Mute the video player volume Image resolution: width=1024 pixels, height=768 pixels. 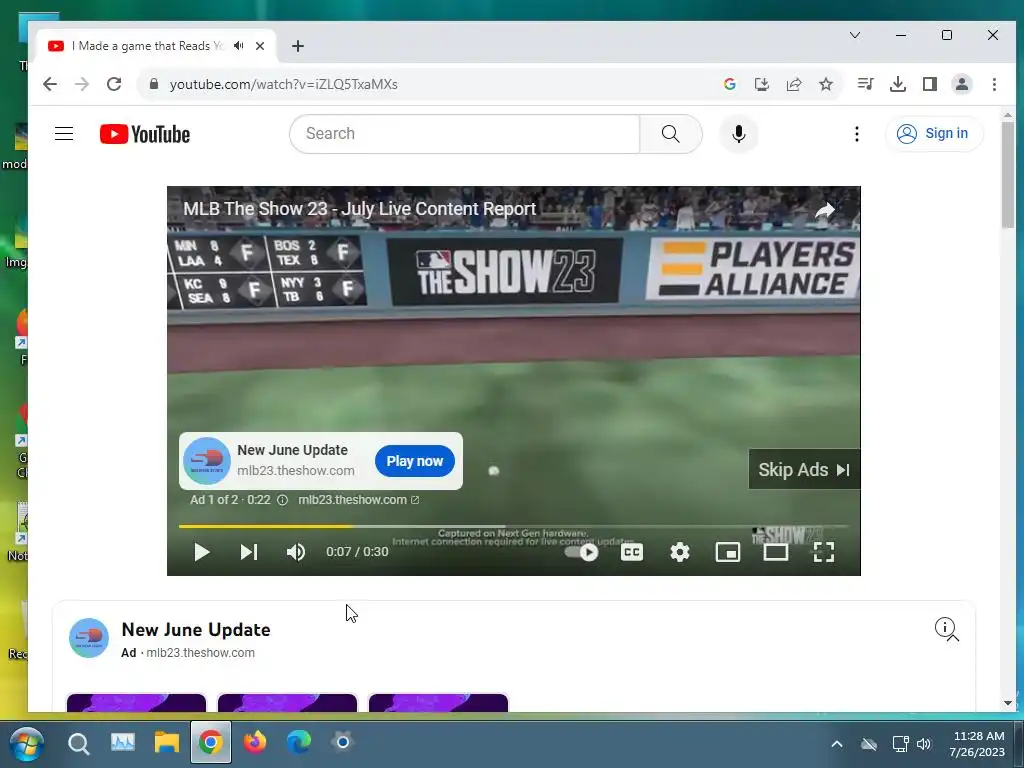pos(296,552)
